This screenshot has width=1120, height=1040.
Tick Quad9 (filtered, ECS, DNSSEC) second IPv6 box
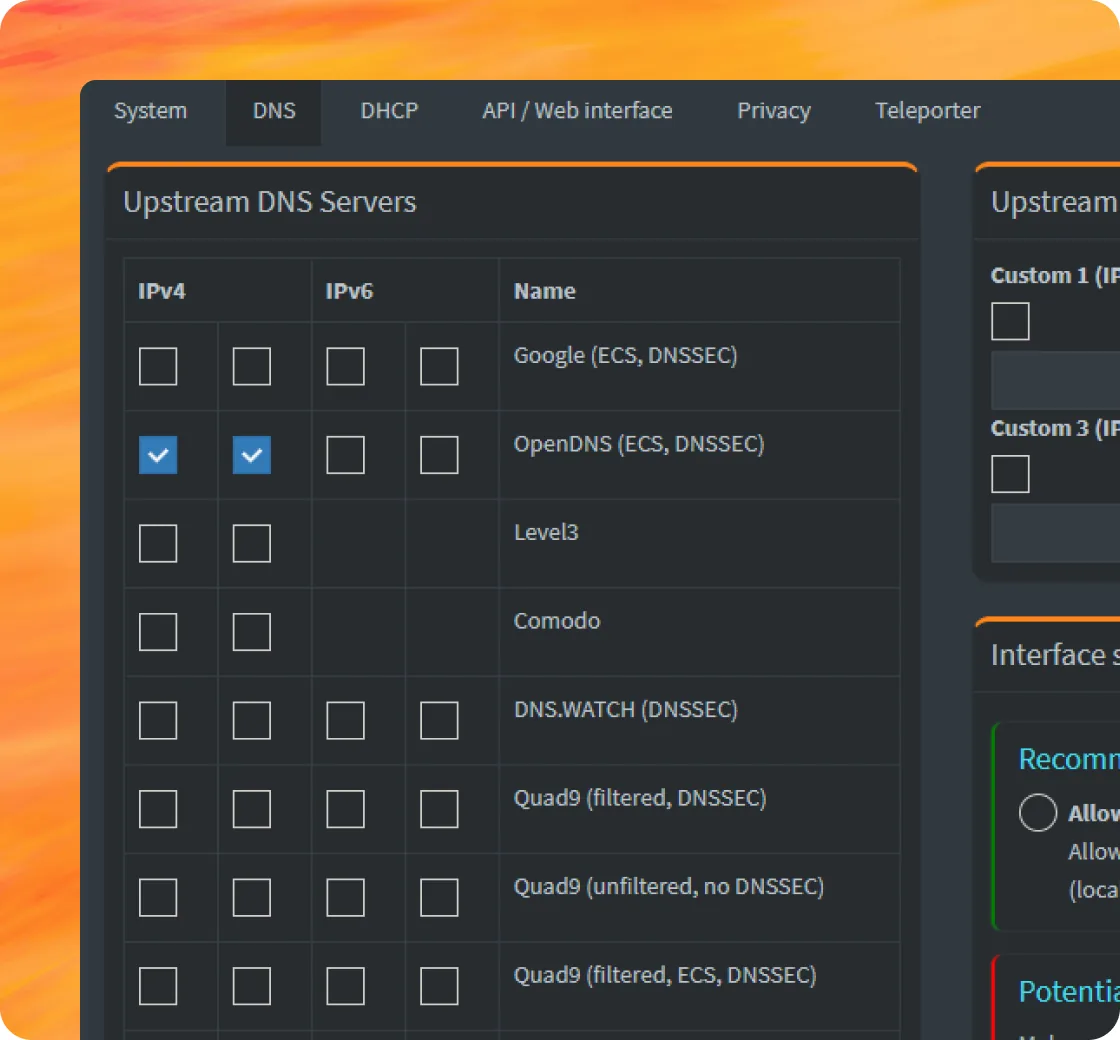(x=439, y=986)
